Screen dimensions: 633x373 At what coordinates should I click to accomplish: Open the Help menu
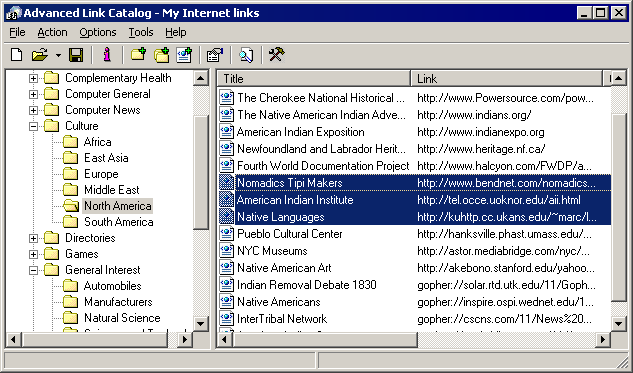(x=176, y=32)
